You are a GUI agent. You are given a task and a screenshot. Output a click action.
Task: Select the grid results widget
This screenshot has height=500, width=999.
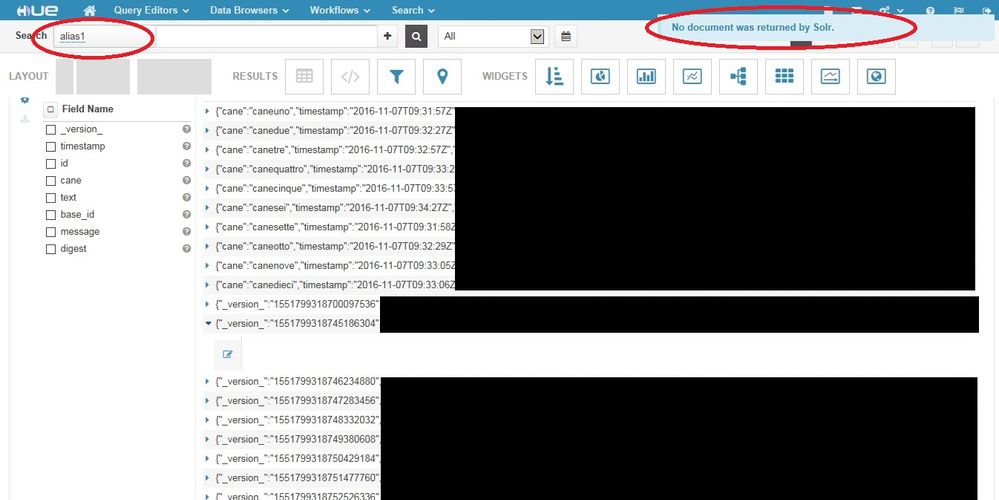click(305, 76)
